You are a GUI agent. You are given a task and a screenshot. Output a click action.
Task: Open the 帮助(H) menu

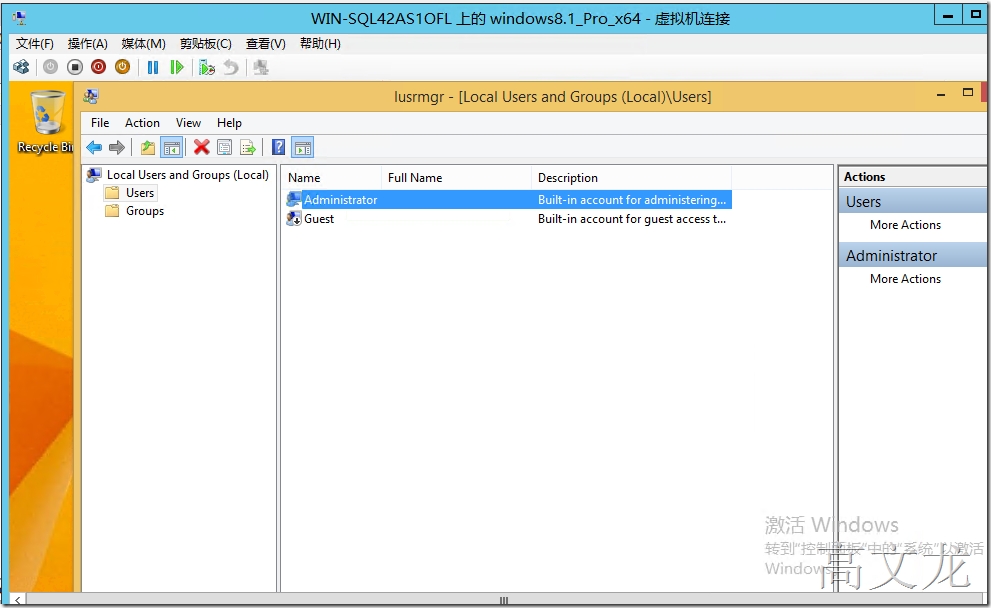tap(320, 44)
